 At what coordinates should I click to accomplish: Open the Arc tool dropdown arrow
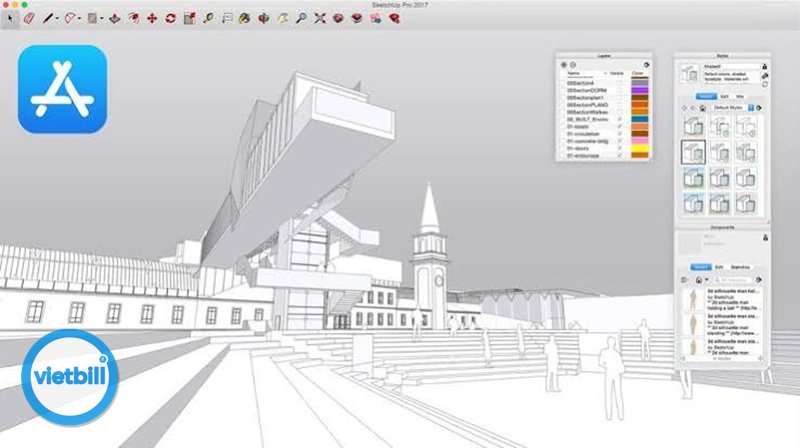pos(79,19)
